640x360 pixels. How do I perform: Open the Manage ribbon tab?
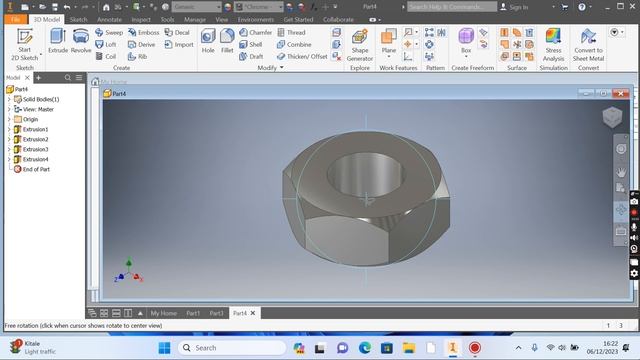pyautogui.click(x=195, y=19)
